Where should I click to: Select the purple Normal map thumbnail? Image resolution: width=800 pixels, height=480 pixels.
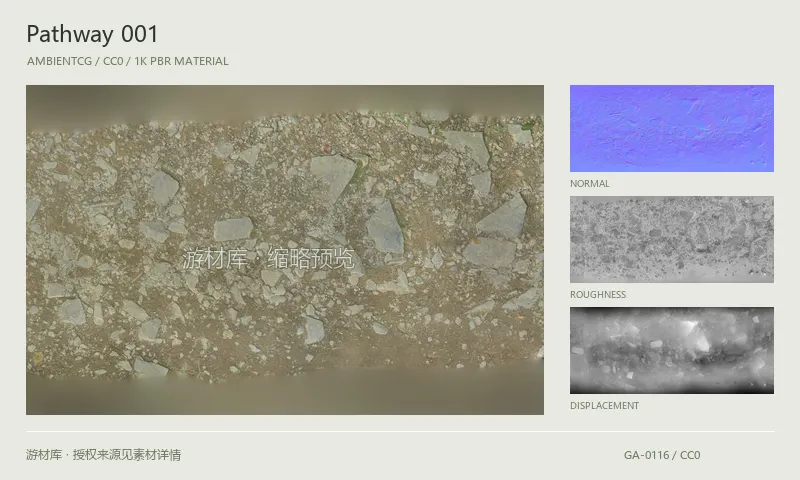671,128
